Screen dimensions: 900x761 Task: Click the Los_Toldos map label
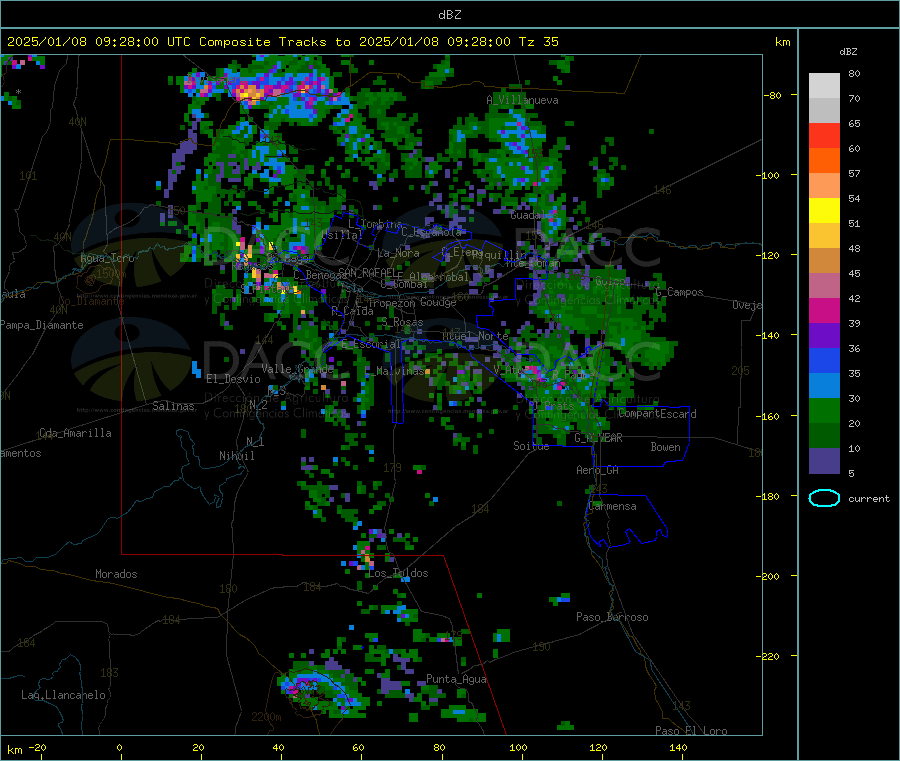[398, 573]
